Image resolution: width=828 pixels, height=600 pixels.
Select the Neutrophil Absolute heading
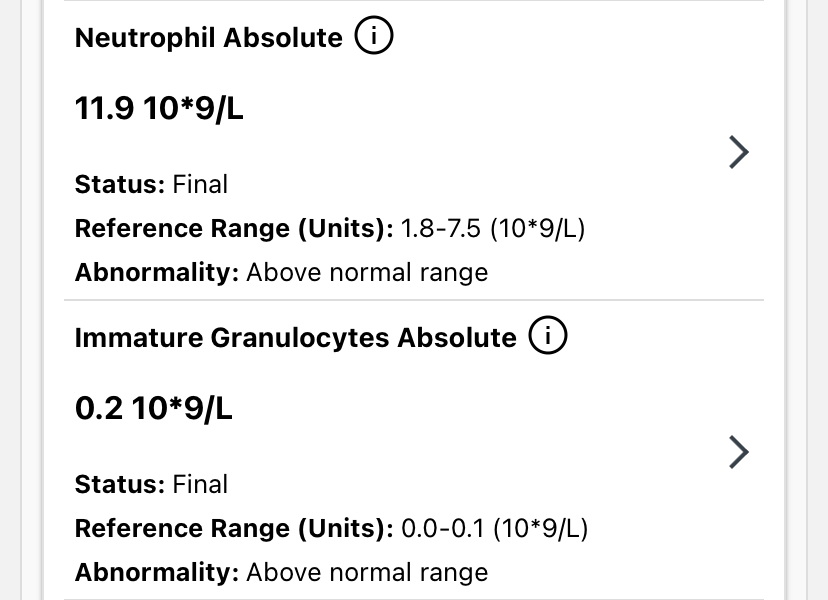pos(209,38)
